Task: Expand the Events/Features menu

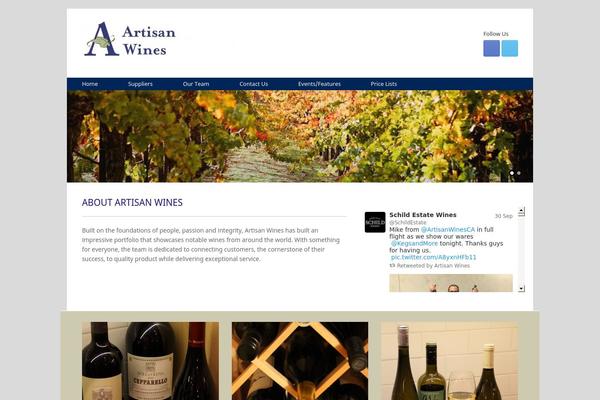Action: pos(320,84)
